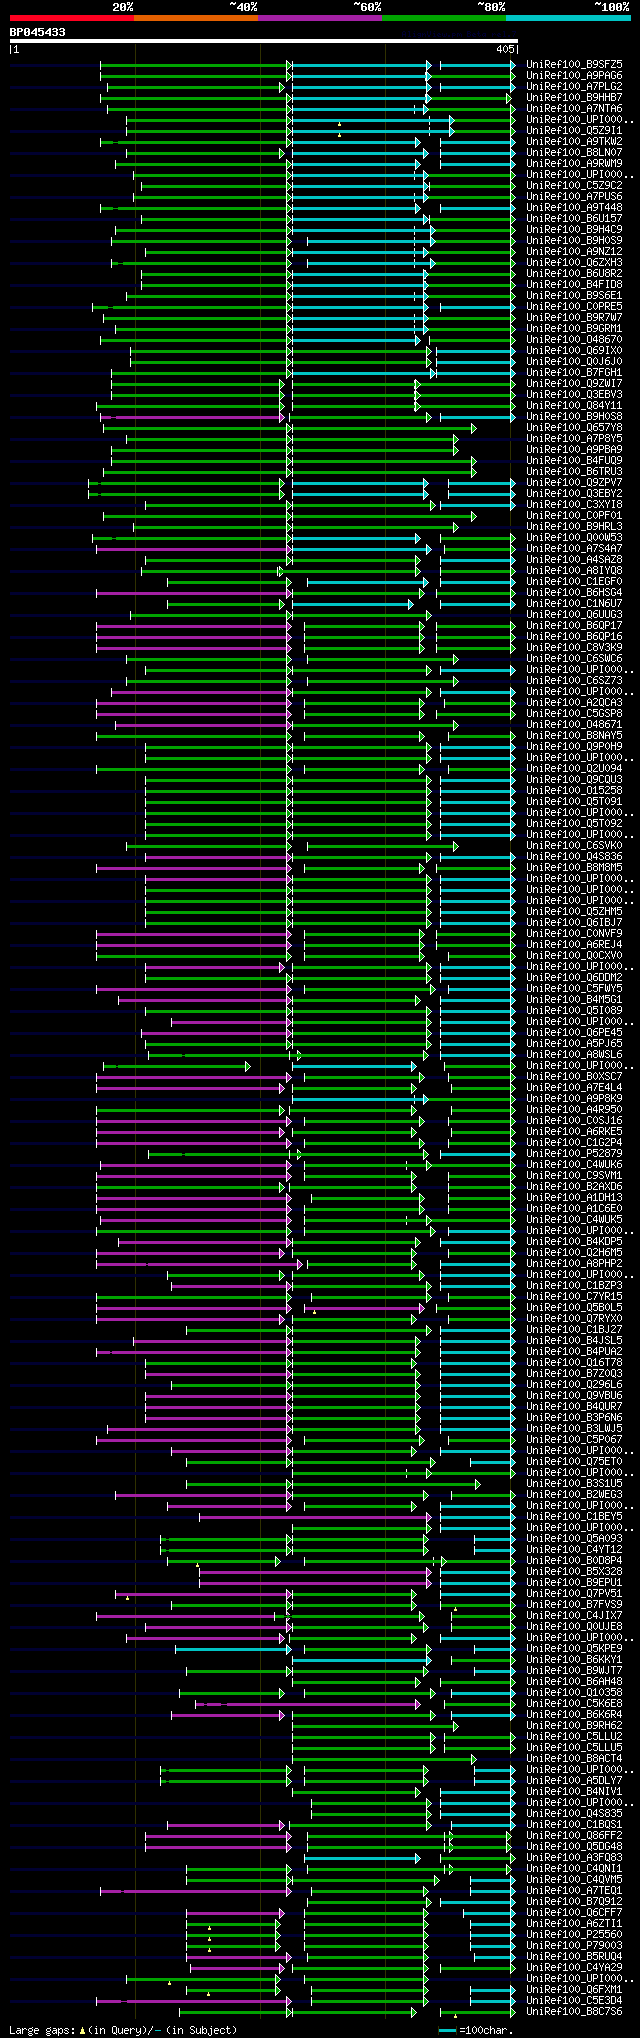The height and width of the screenshot is (2038, 640).
Task: Select the UniRef100_A7P8Y5 label
Action: point(574,438)
